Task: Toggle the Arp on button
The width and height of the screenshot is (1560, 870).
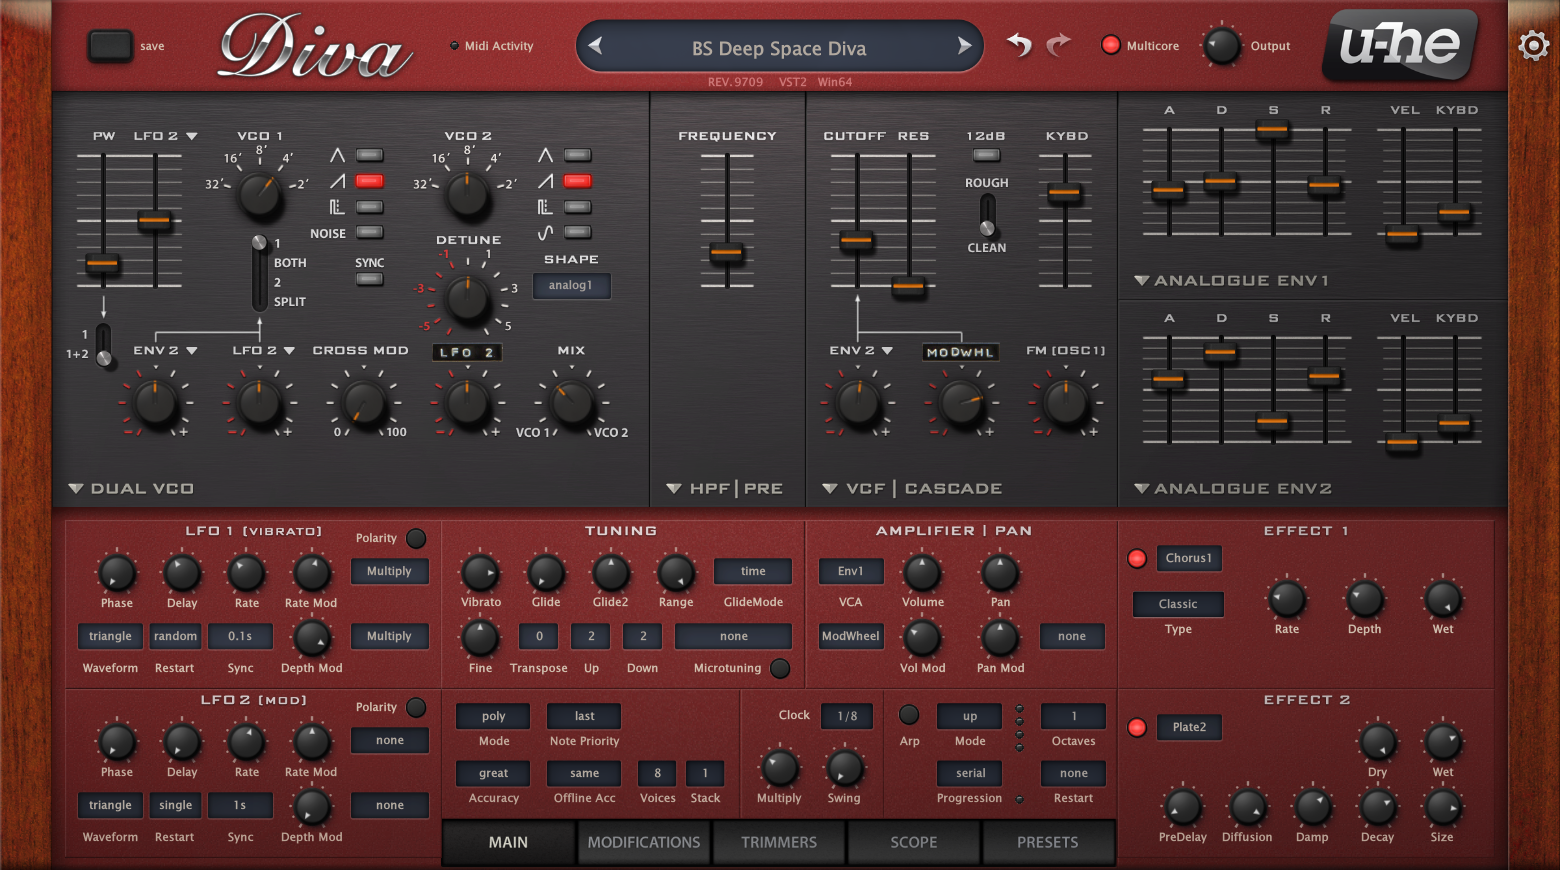Action: click(x=909, y=715)
